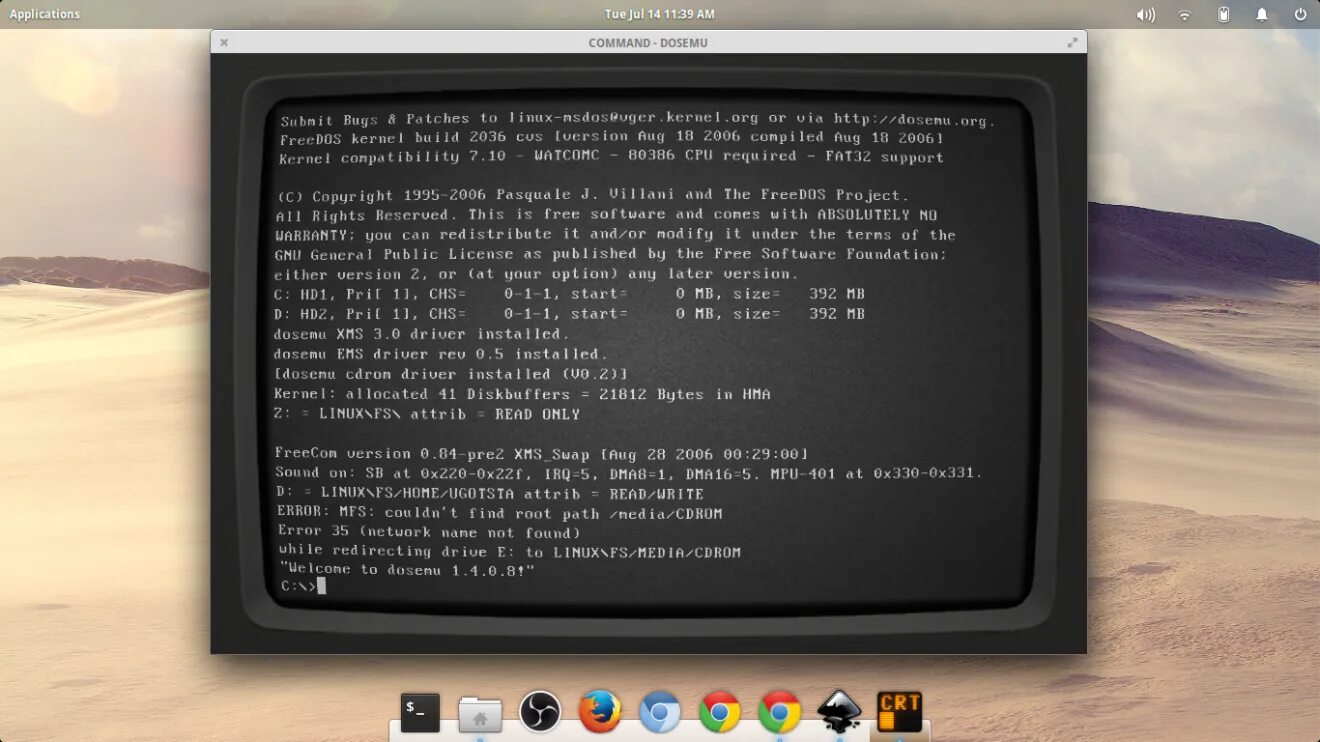Click the "GNU General Public License" line

[x=611, y=254]
